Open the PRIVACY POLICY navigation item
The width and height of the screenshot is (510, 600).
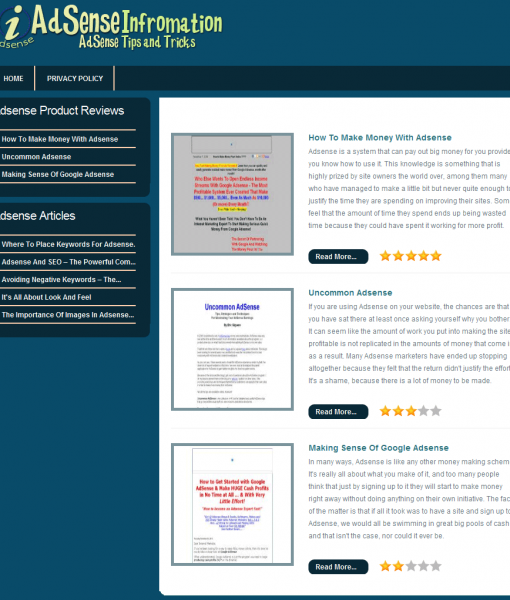click(x=75, y=78)
